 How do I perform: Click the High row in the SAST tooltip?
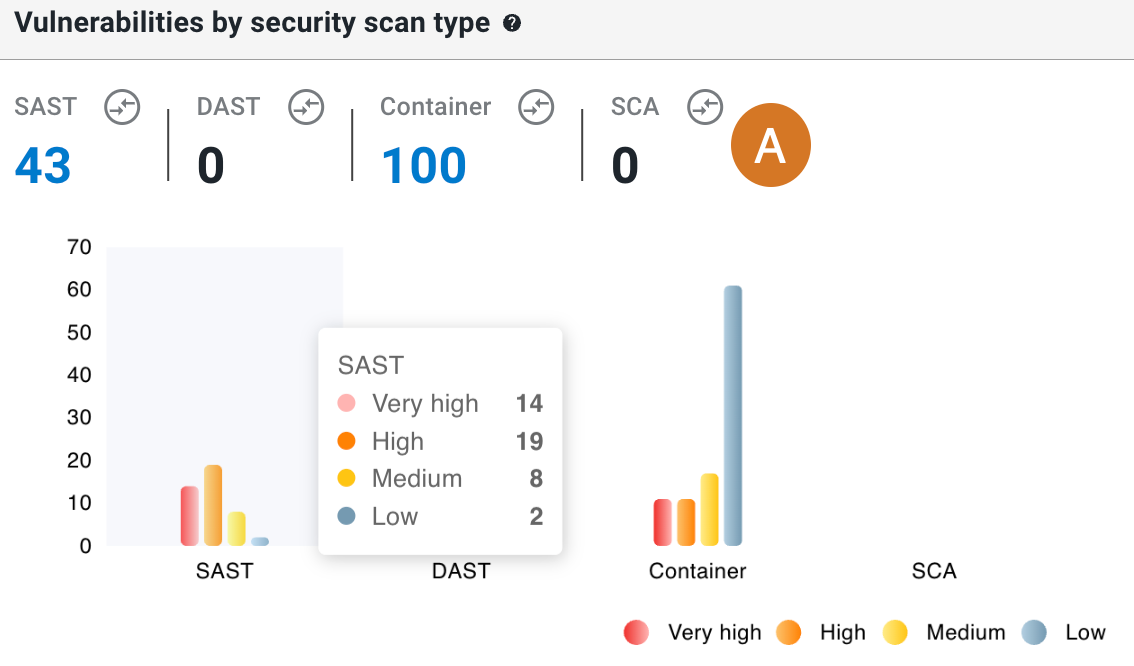440,441
